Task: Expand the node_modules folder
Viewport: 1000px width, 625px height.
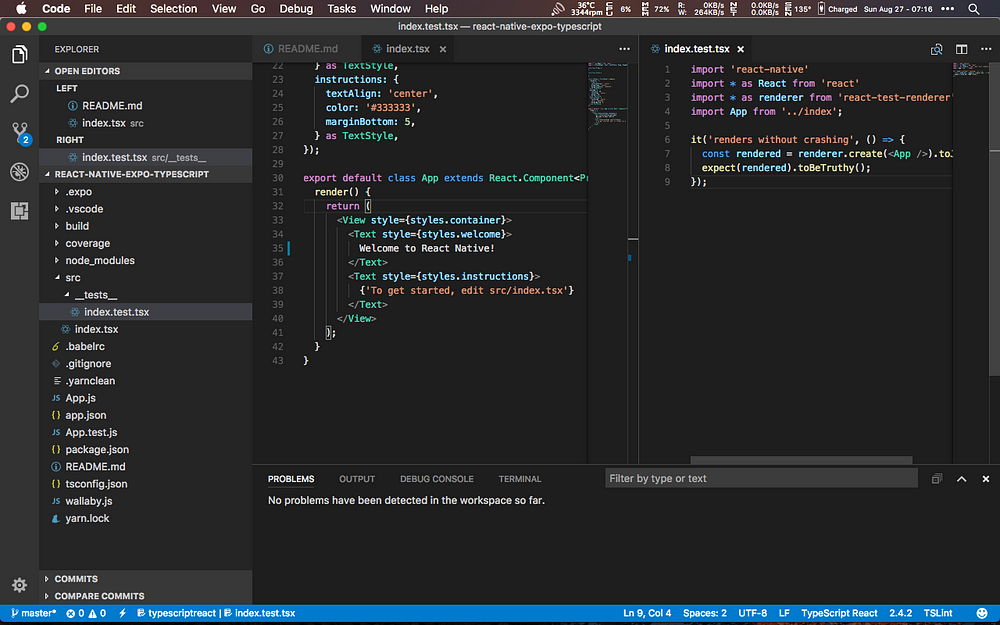Action: 99,260
